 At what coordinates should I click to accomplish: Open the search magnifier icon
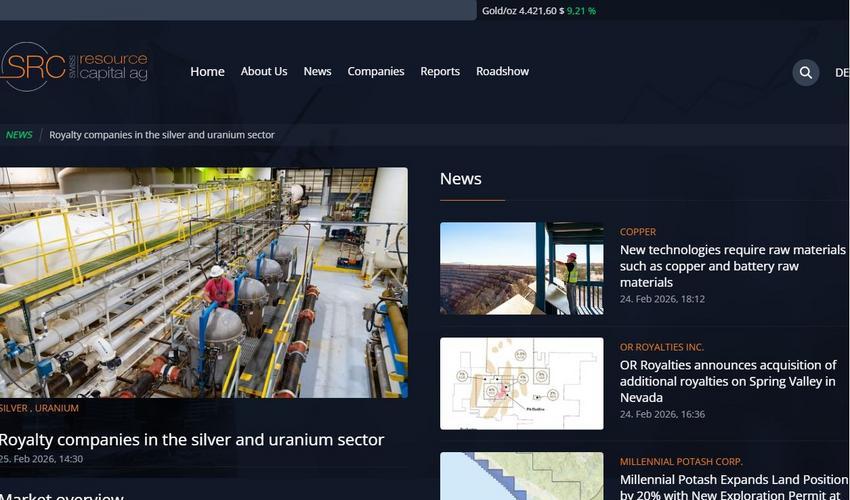pos(806,72)
